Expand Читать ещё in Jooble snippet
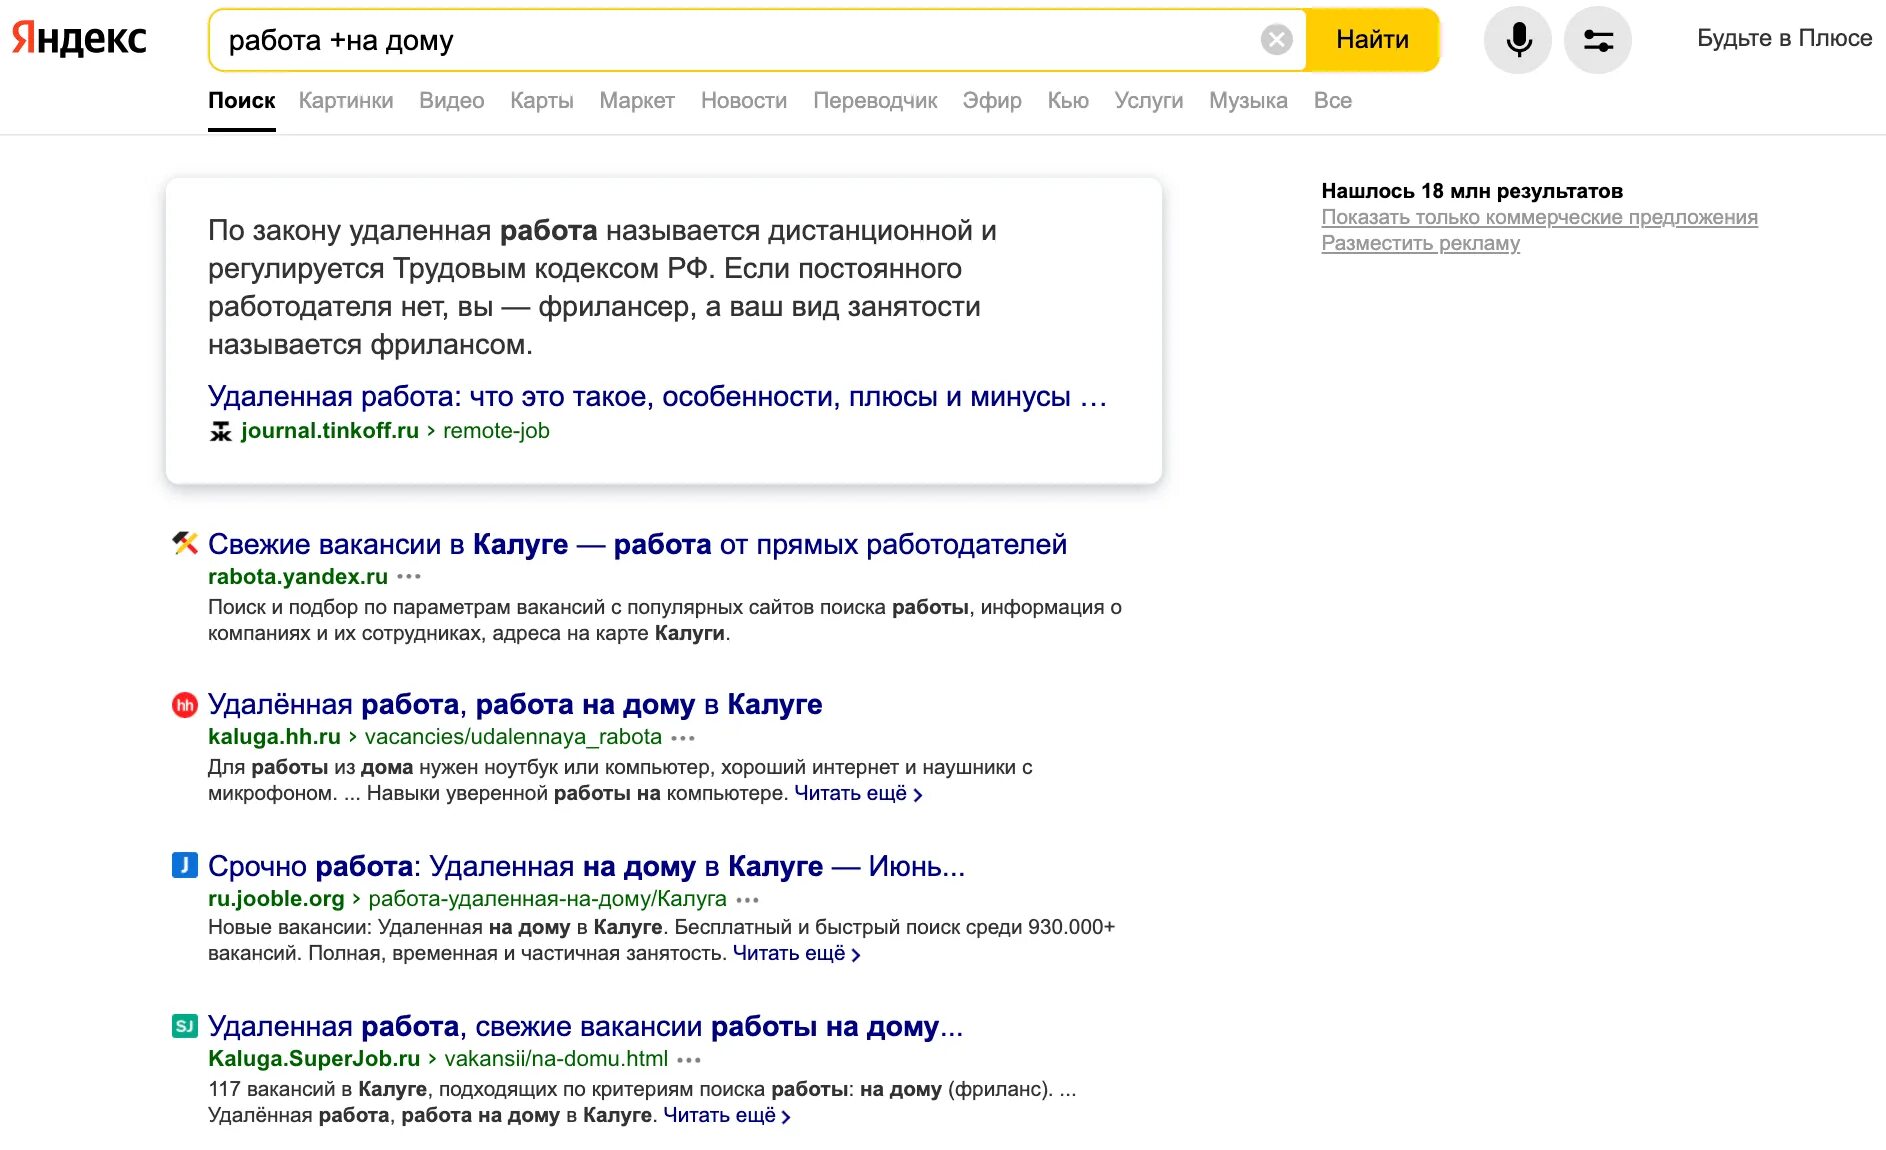The width and height of the screenshot is (1886, 1150). pos(797,953)
